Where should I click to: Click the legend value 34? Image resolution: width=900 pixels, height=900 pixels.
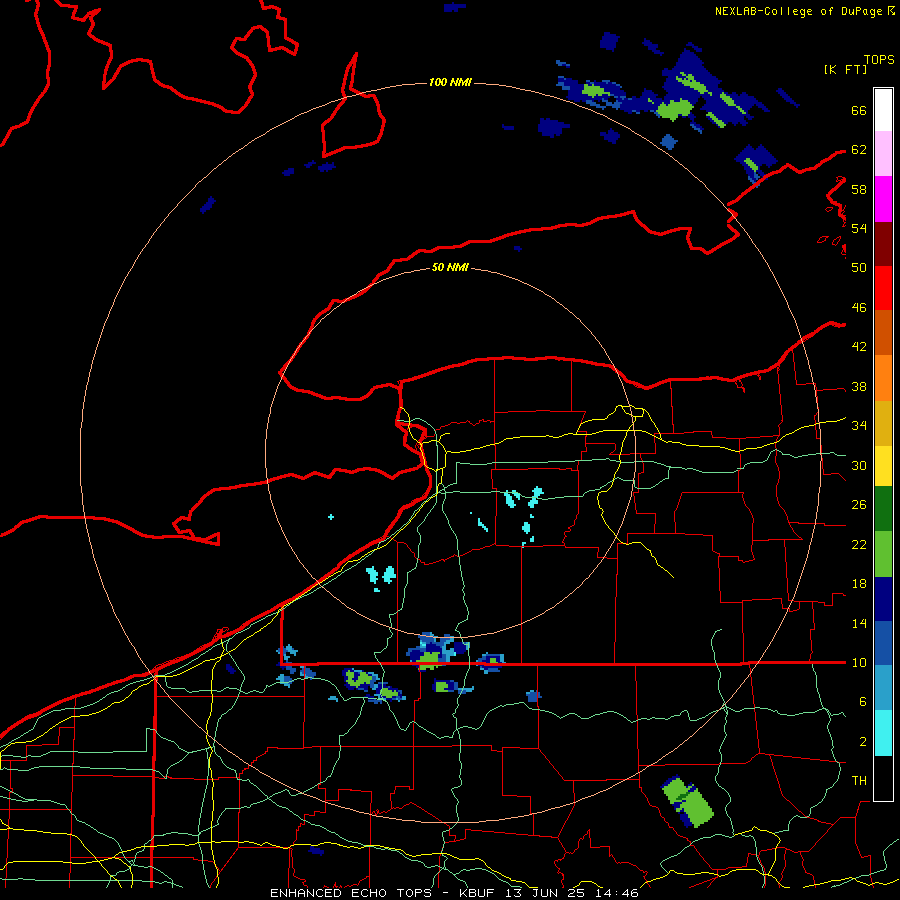point(859,425)
